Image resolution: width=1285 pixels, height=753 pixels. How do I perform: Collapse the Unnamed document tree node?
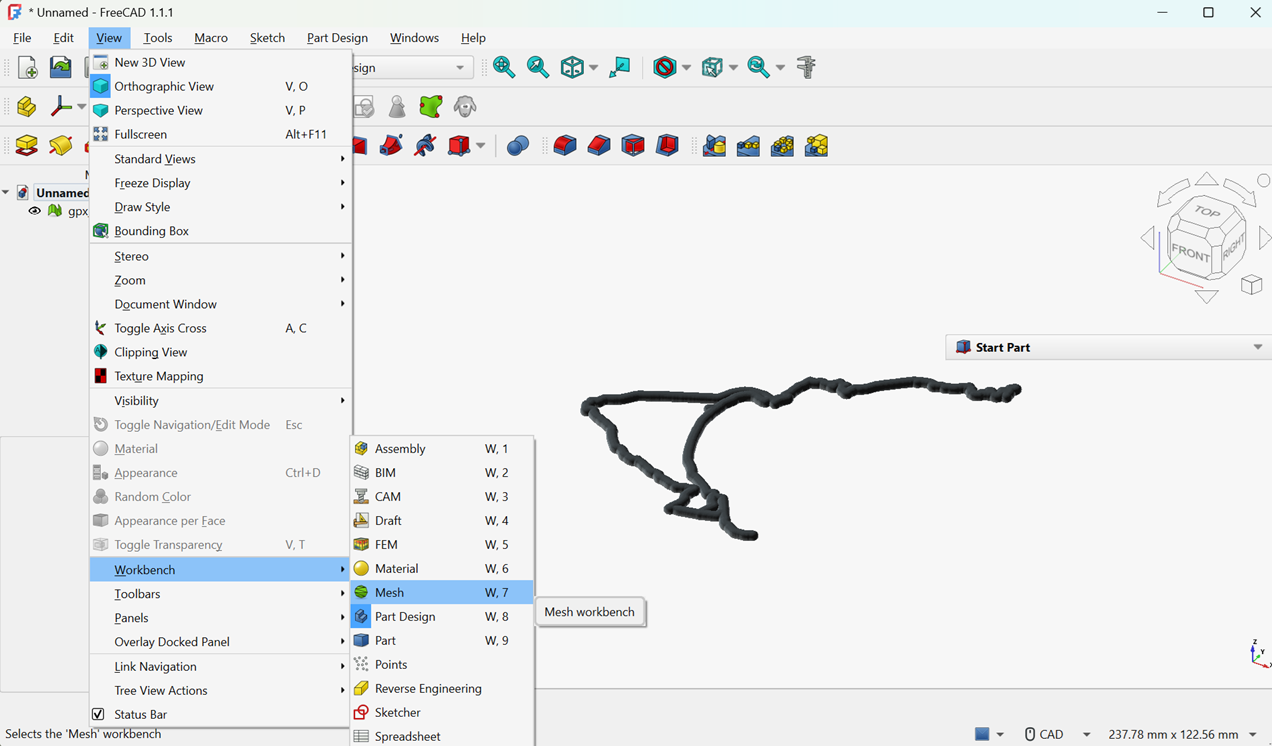tap(7, 193)
